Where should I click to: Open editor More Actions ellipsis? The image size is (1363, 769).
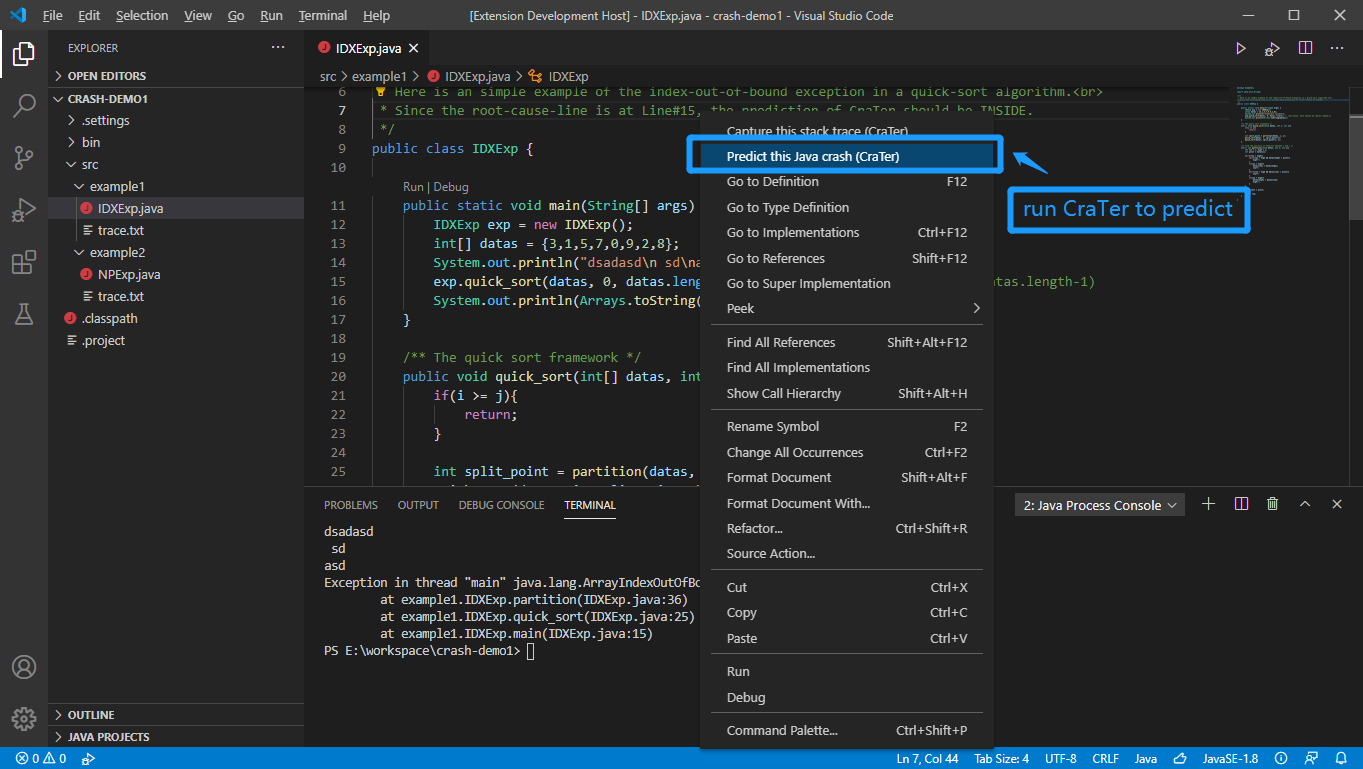tap(1337, 48)
